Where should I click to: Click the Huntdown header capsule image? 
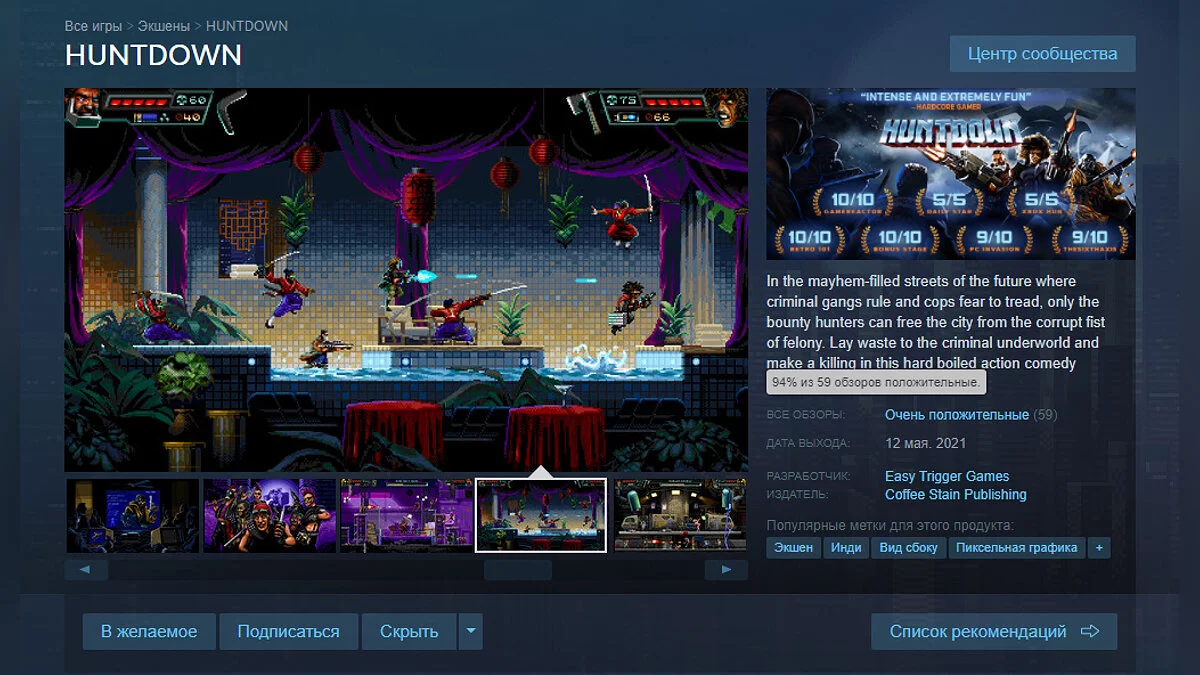pyautogui.click(x=951, y=174)
